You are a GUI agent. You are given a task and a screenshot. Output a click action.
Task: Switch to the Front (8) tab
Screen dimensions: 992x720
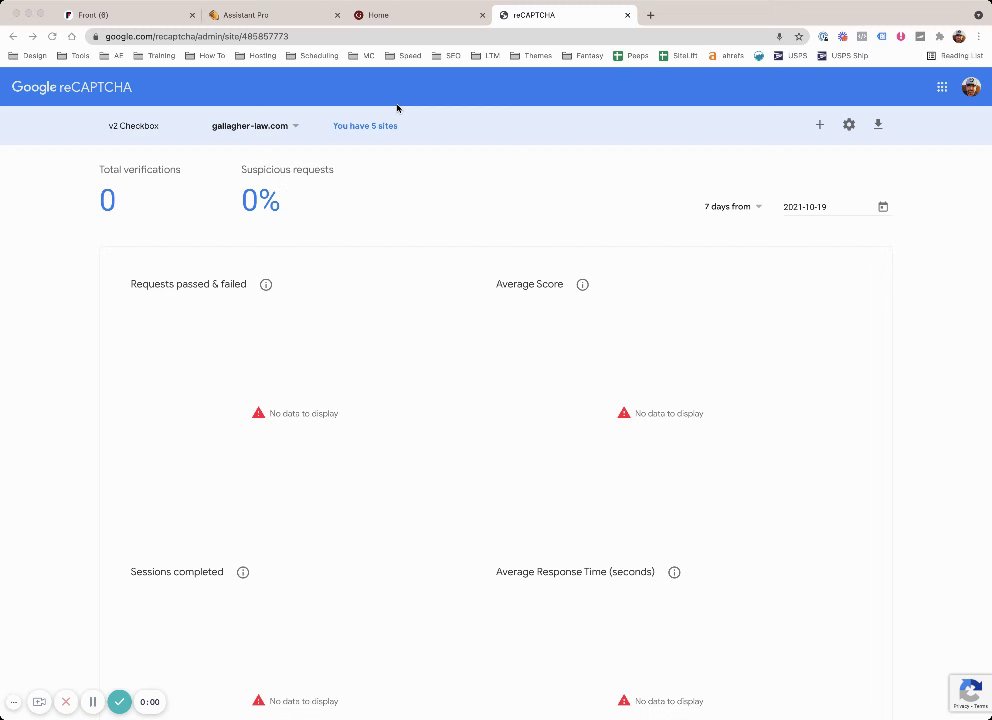130,15
